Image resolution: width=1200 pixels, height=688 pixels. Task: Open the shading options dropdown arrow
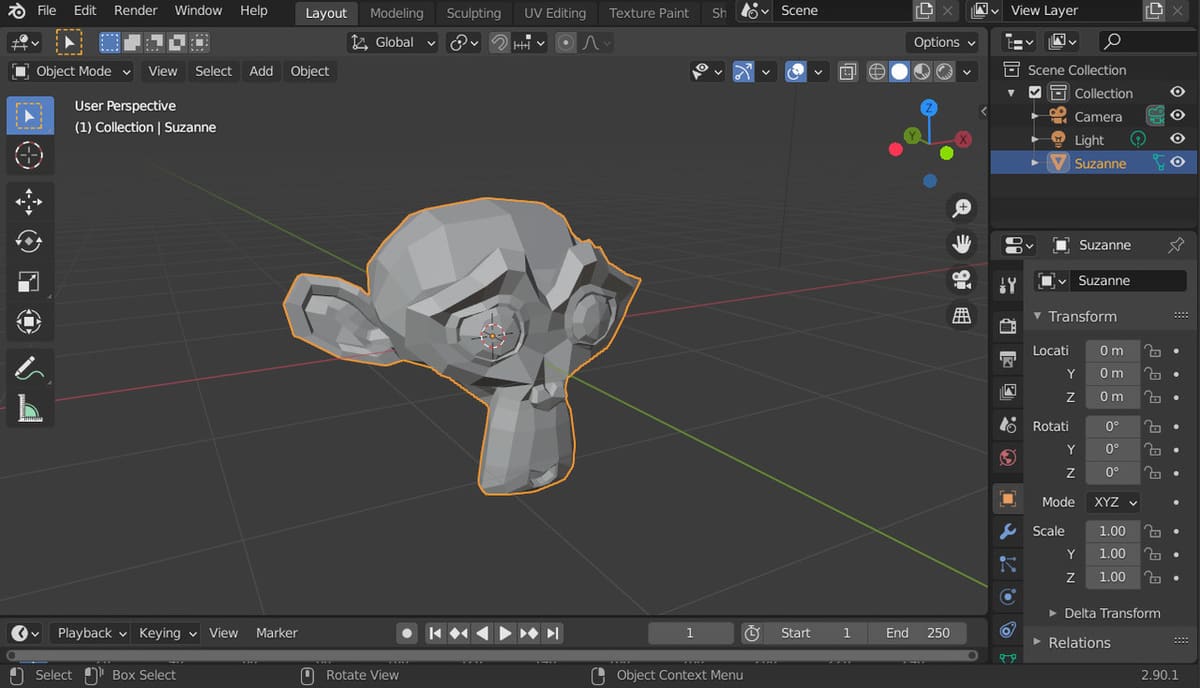967,72
